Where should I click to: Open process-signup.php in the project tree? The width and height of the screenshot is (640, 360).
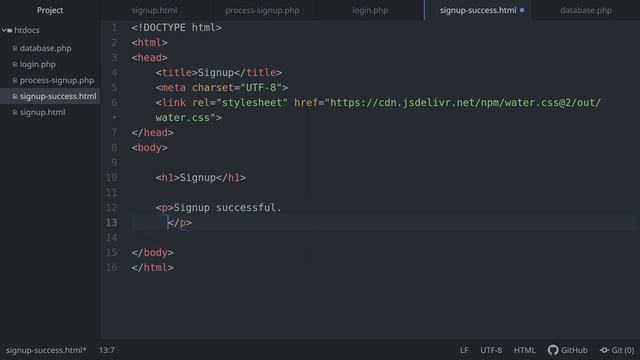[57, 80]
